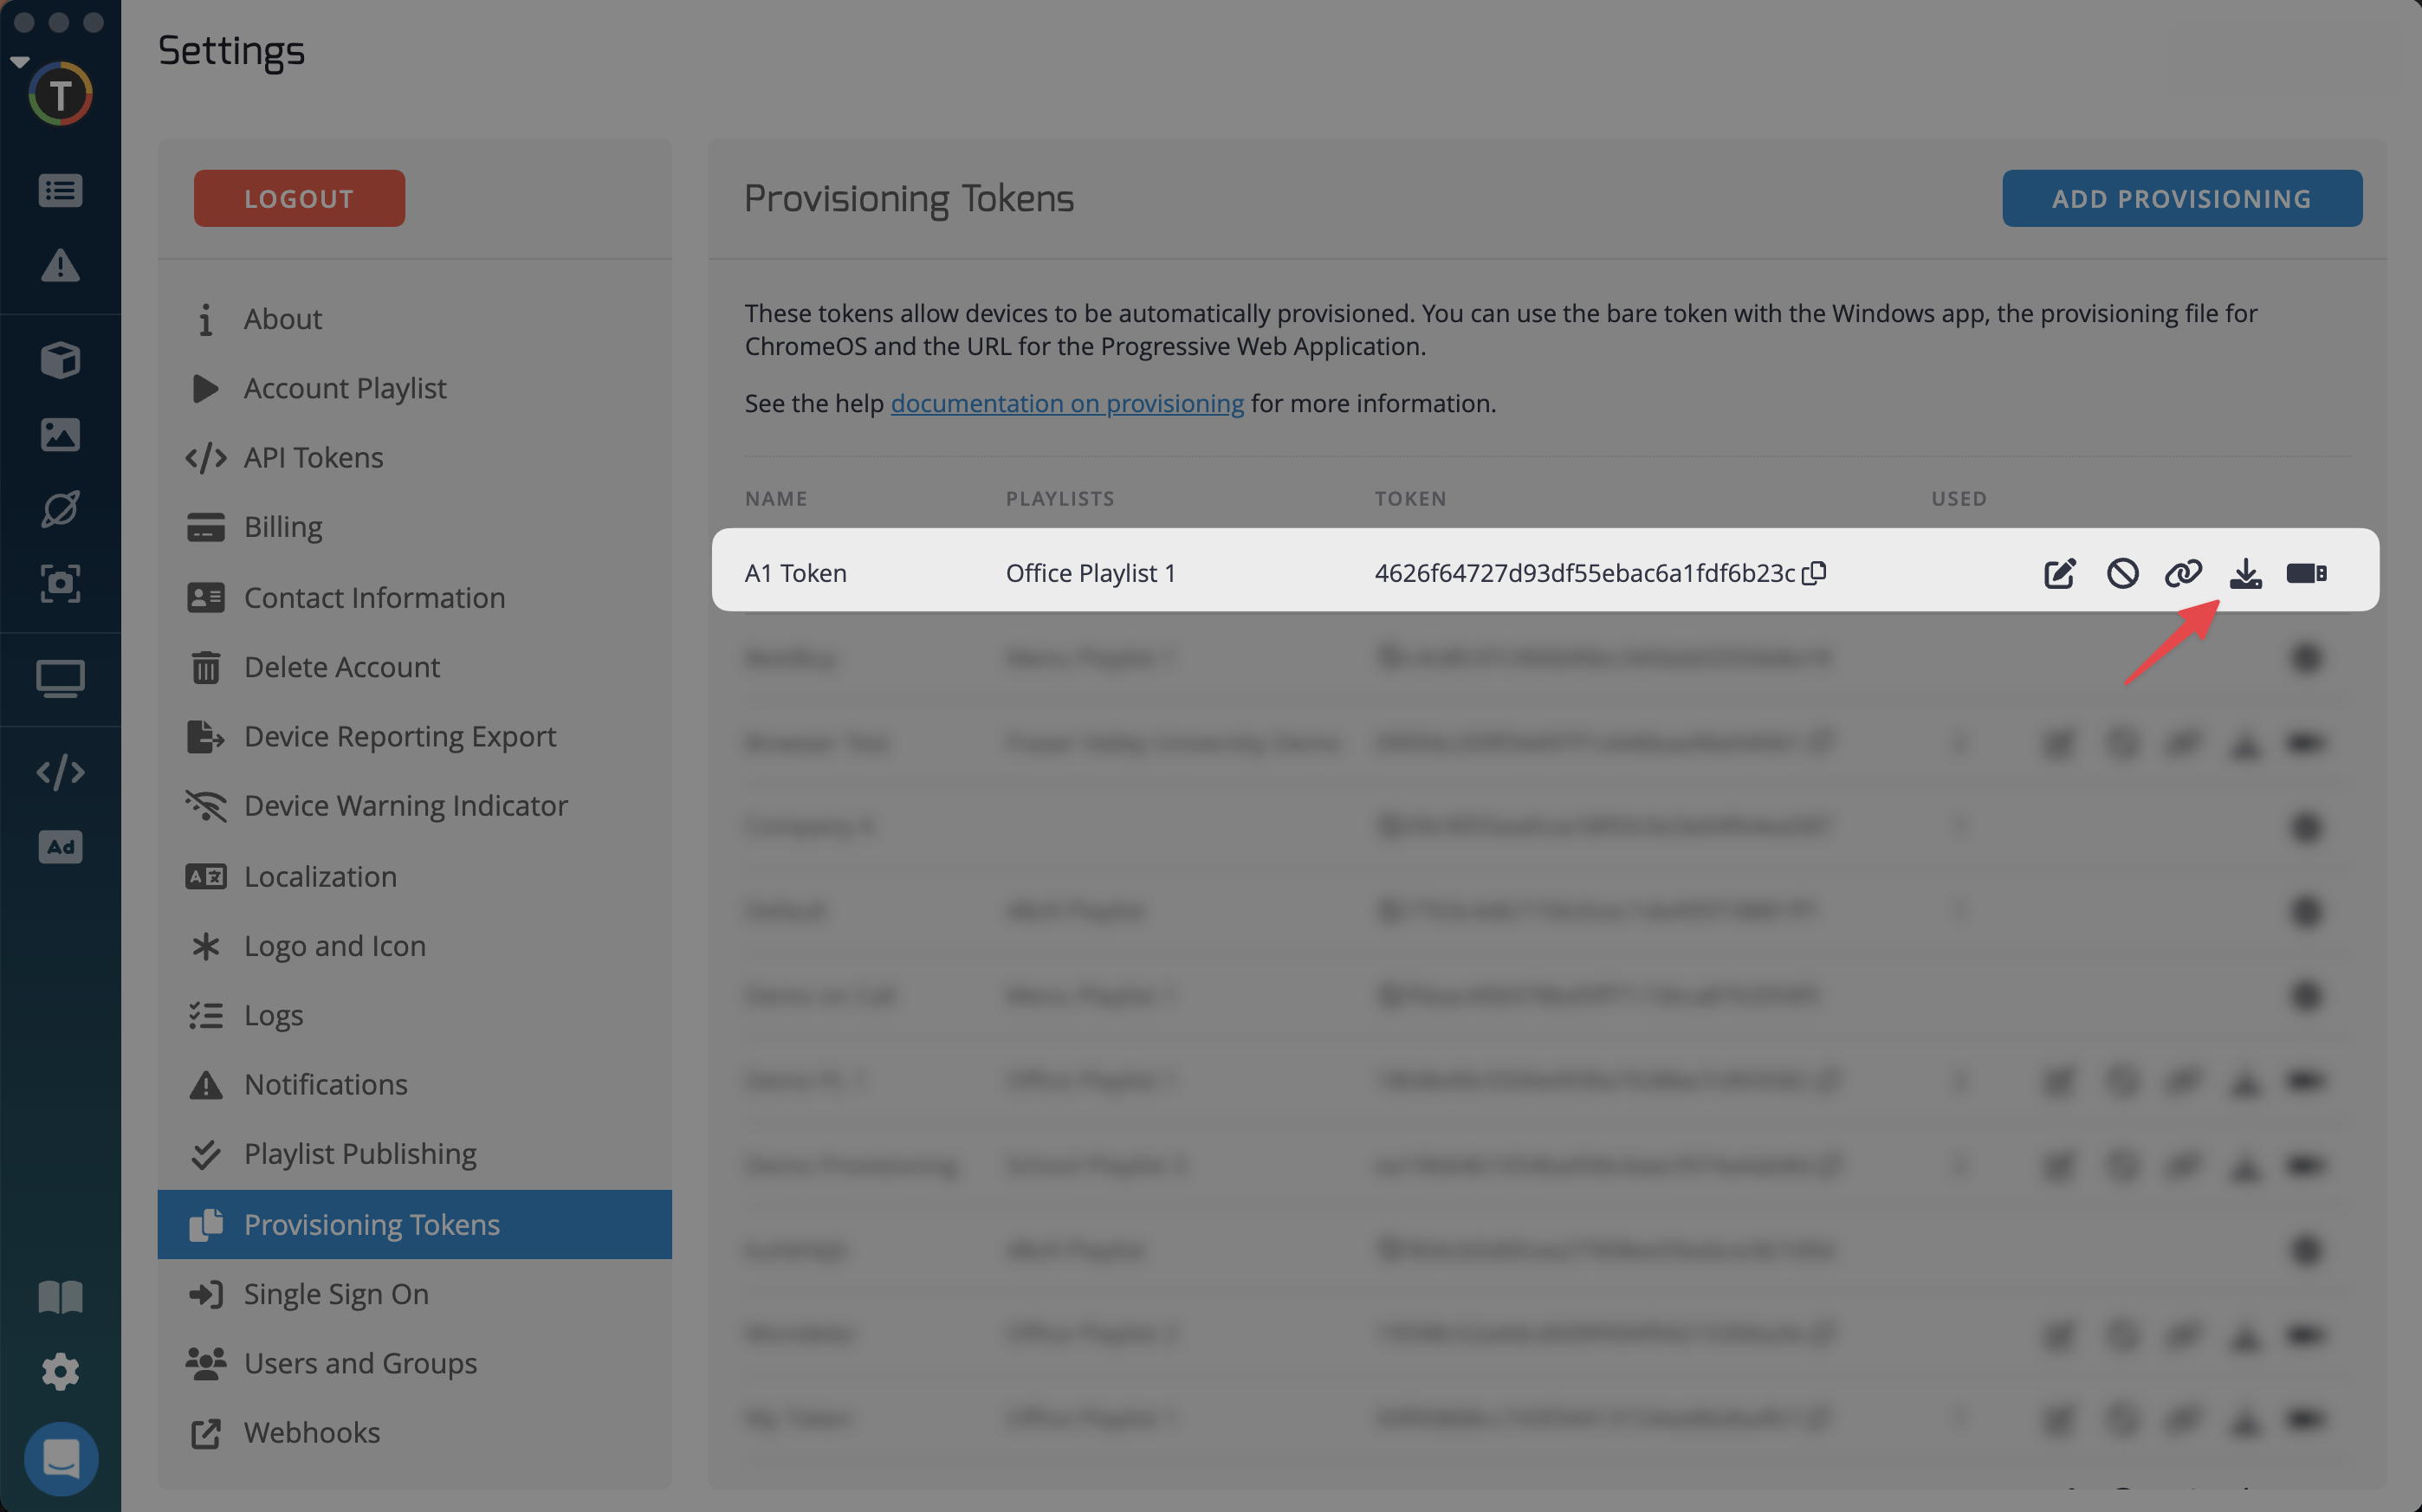Expand the account dropdown arrow above logo
Screen dimensions: 2422x1512
pyautogui.click(x=20, y=62)
